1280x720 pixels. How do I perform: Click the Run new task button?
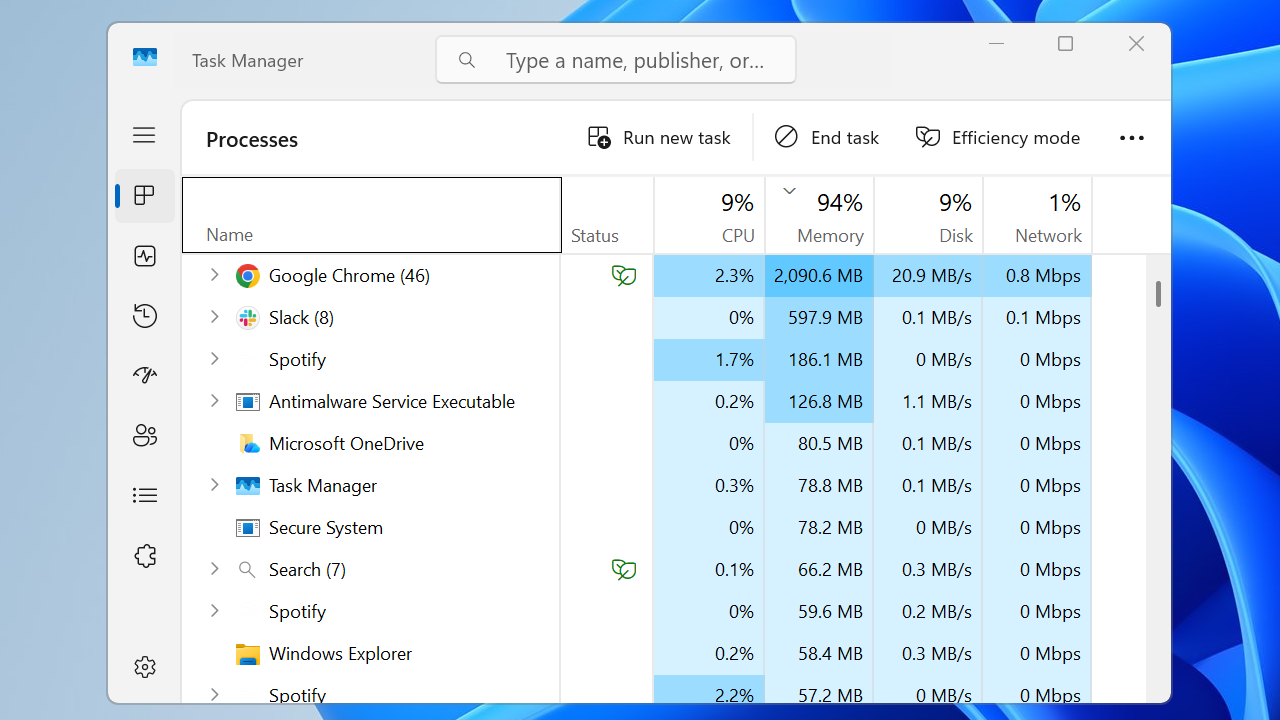pyautogui.click(x=660, y=138)
